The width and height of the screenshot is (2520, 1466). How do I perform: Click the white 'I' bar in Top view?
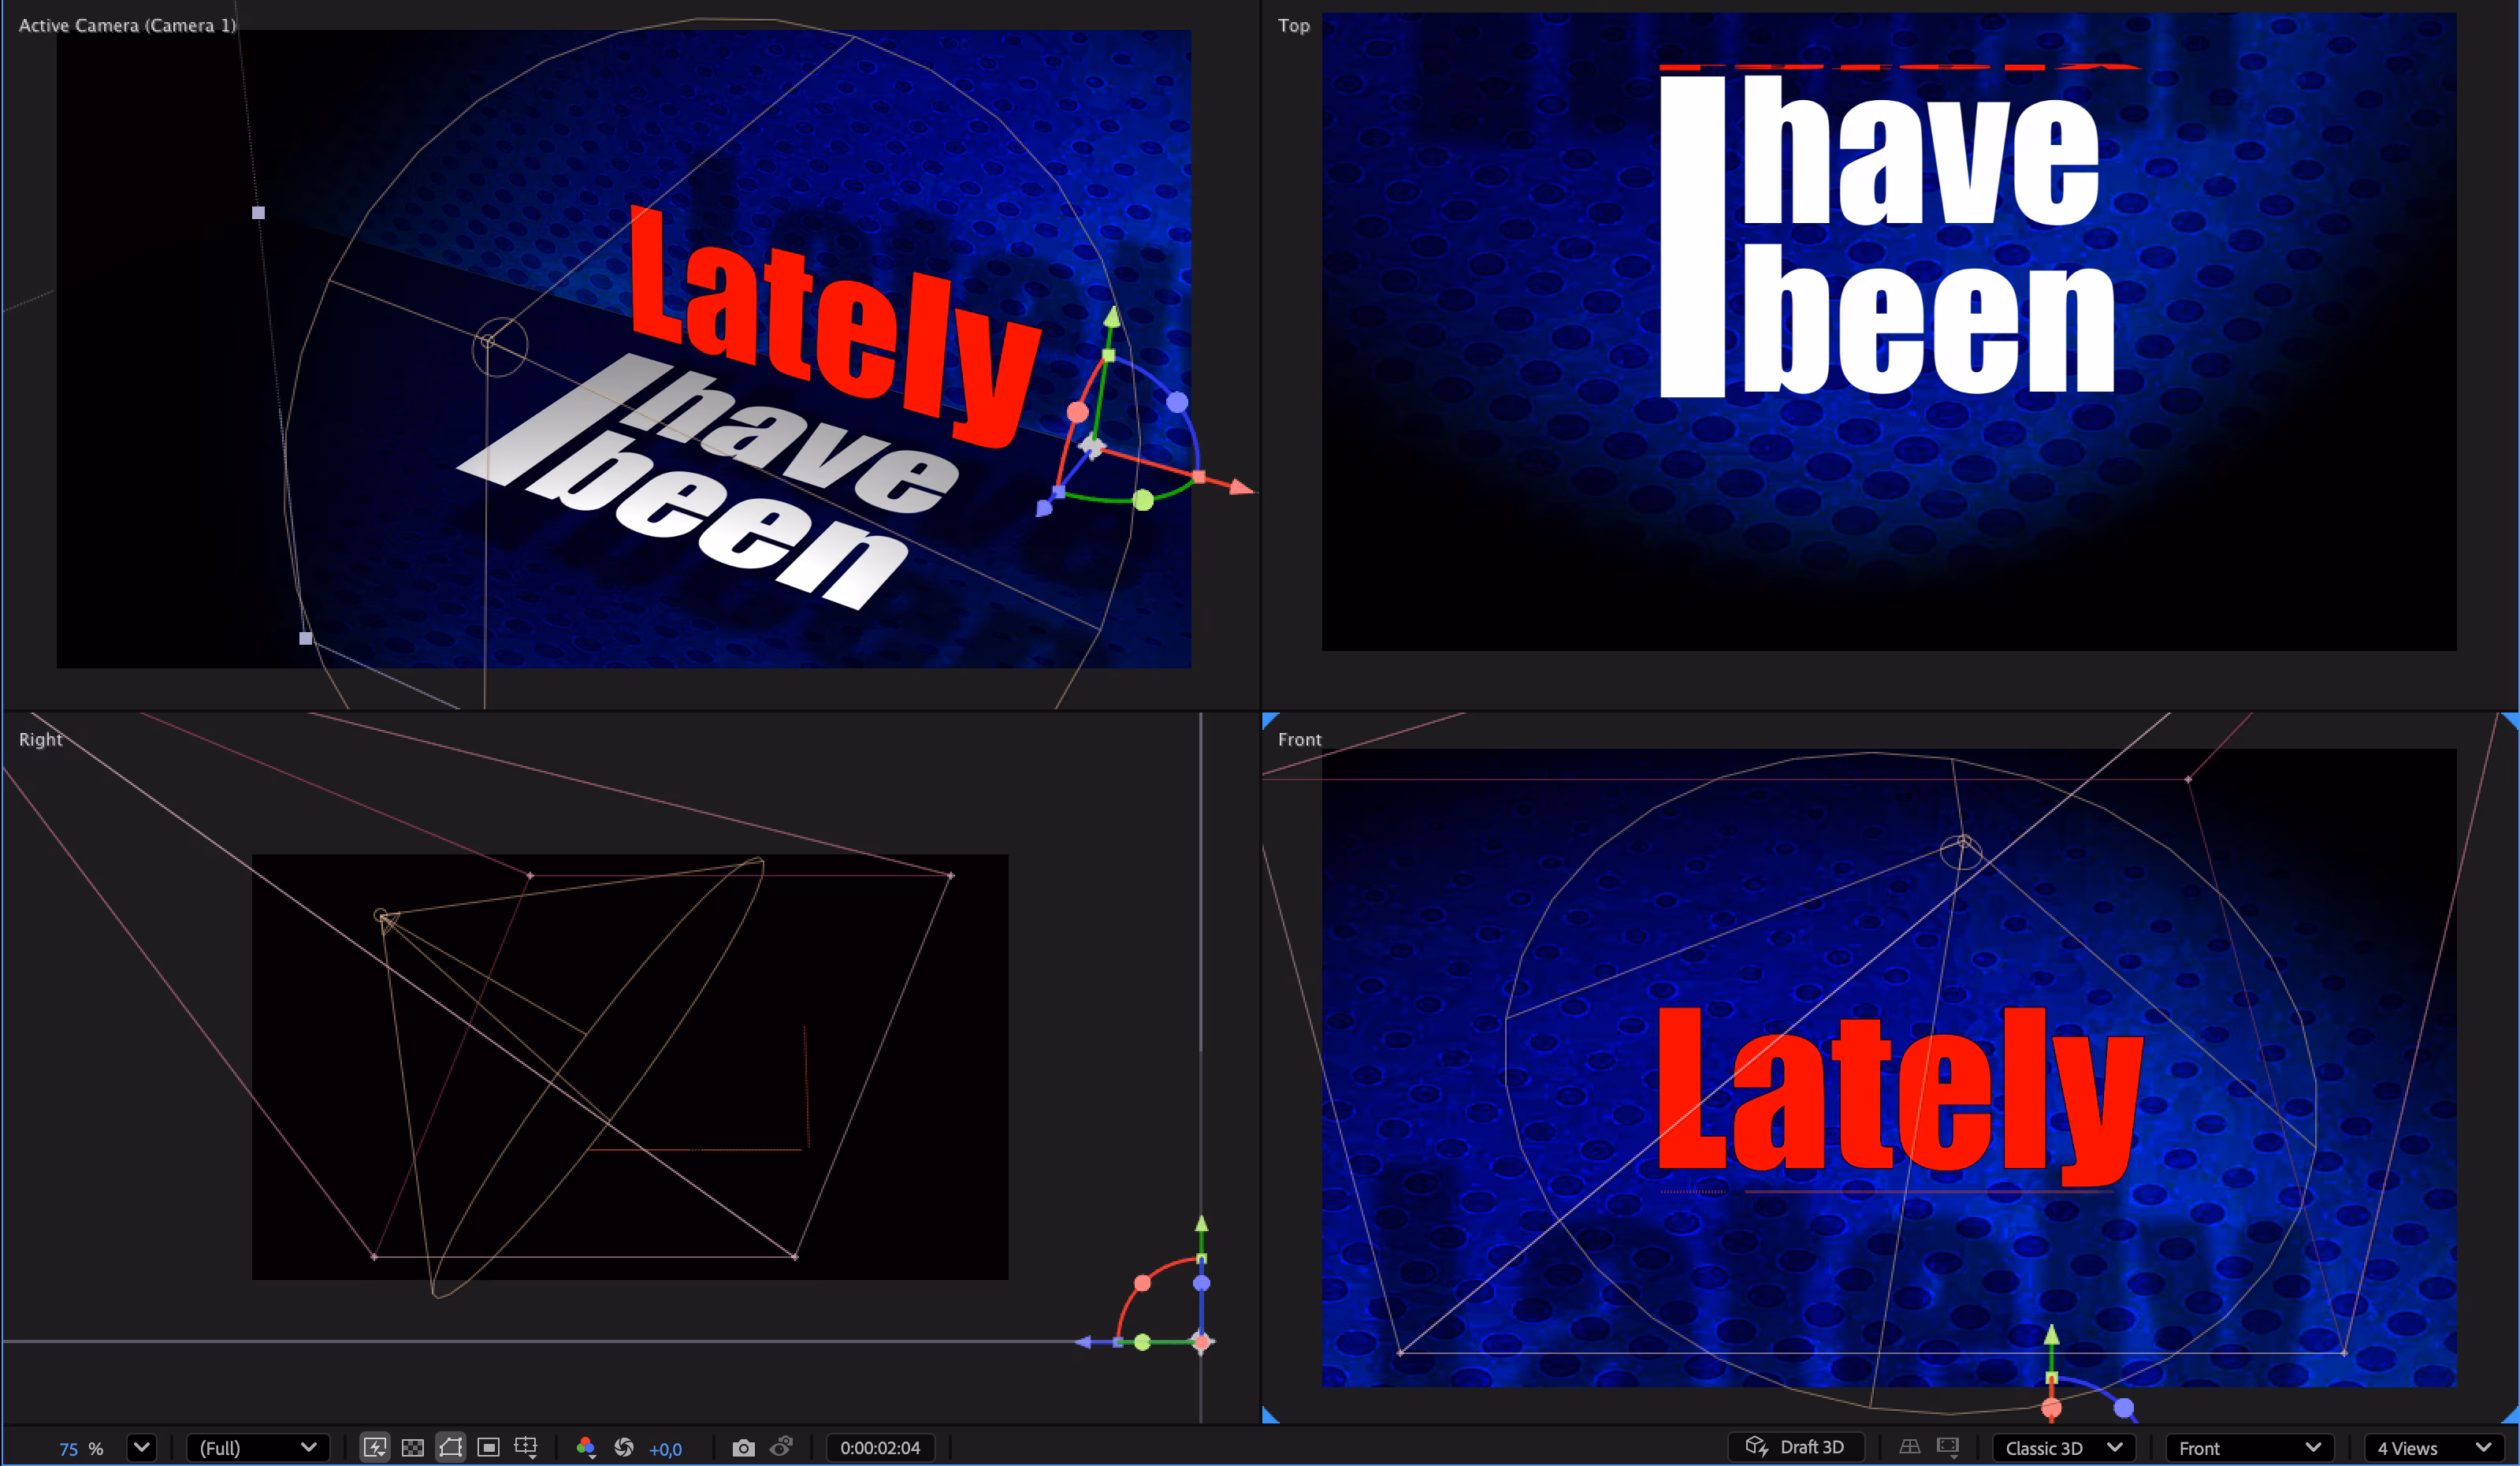(1692, 237)
